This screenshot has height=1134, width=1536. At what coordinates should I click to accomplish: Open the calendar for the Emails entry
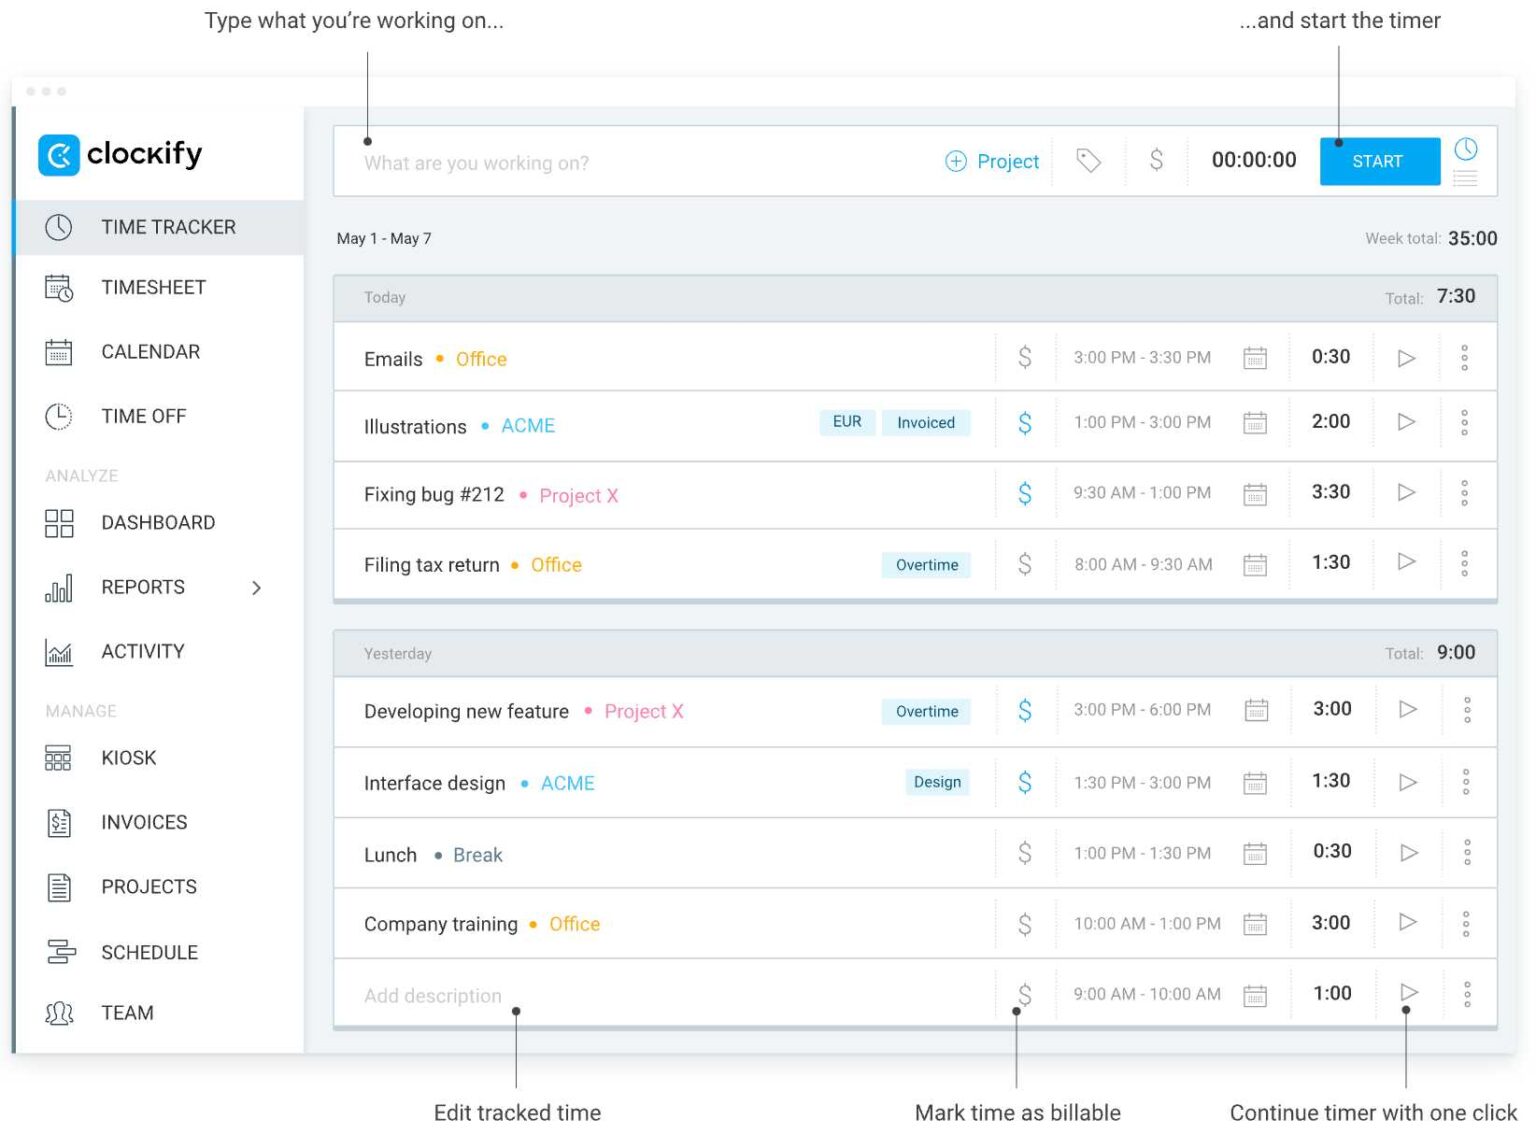1255,357
